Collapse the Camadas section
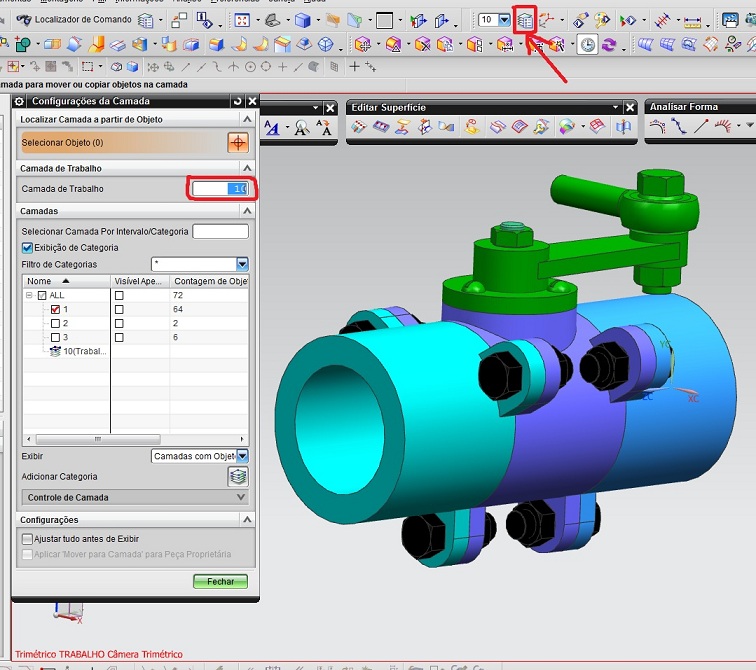Image resolution: width=756 pixels, height=670 pixels. (247, 211)
